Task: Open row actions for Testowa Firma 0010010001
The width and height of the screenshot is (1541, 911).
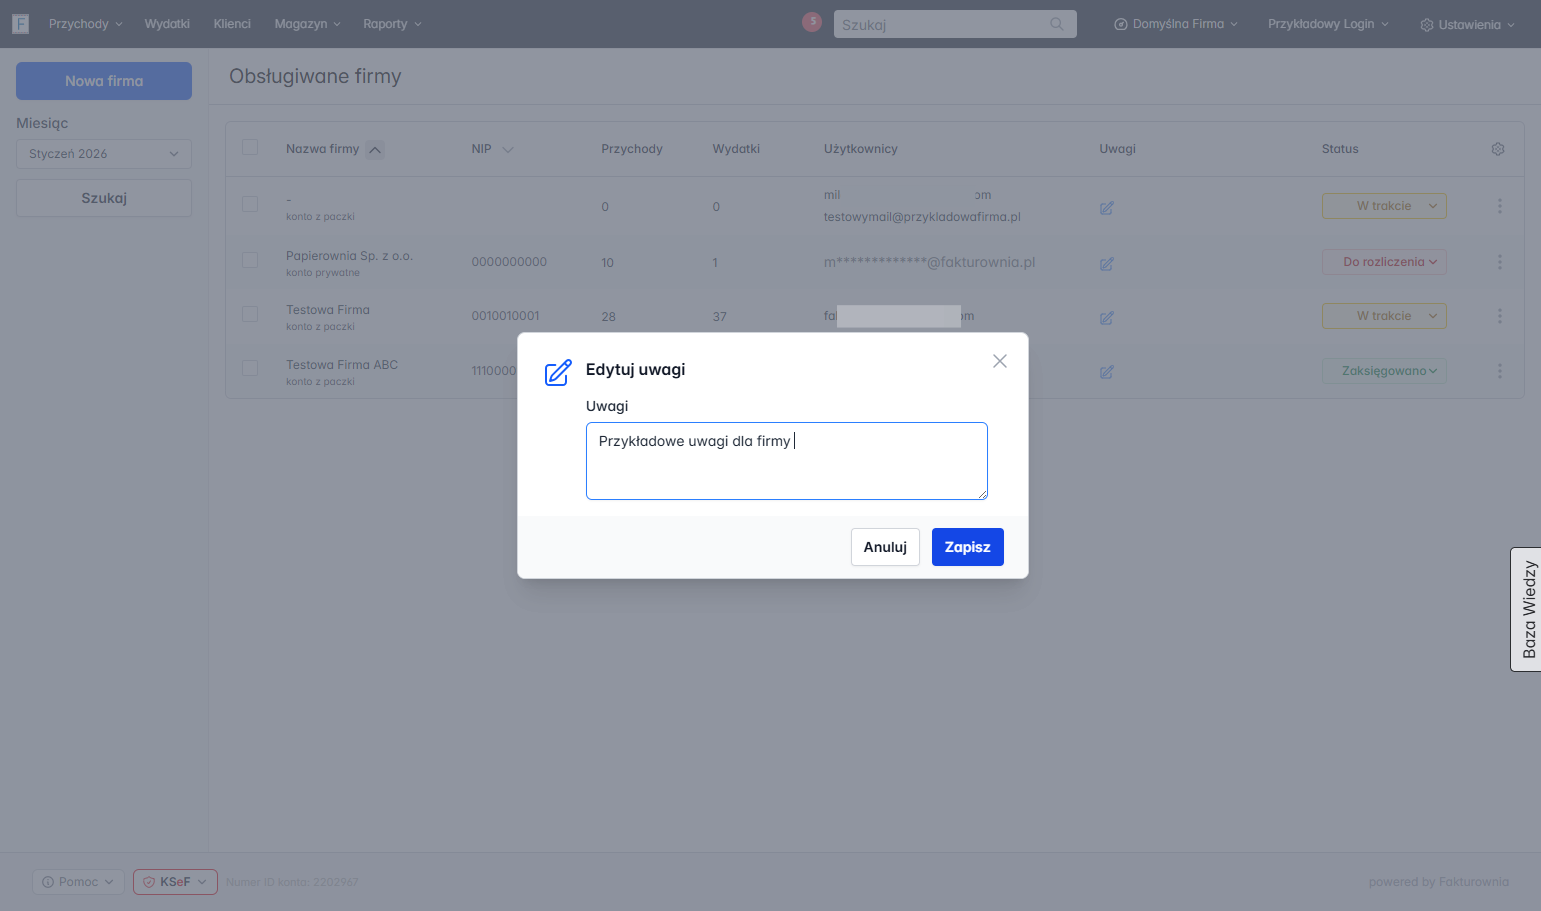Action: [x=1500, y=316]
